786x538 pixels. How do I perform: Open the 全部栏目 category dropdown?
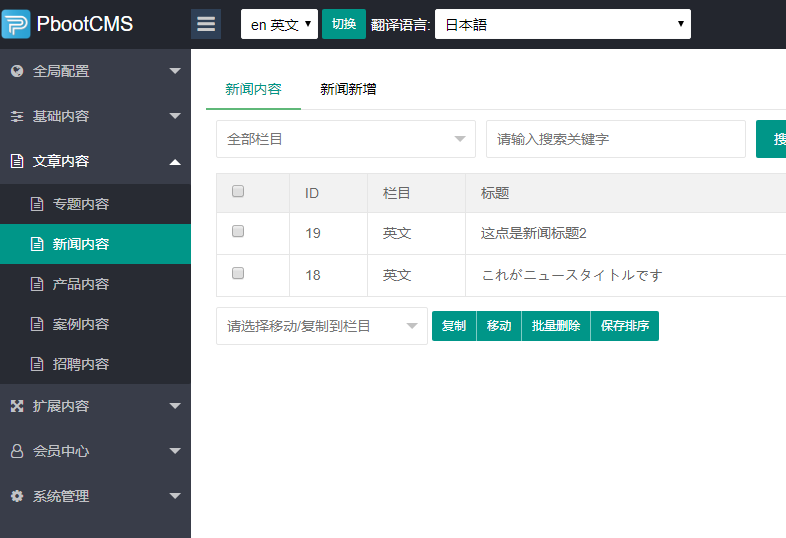click(x=345, y=139)
